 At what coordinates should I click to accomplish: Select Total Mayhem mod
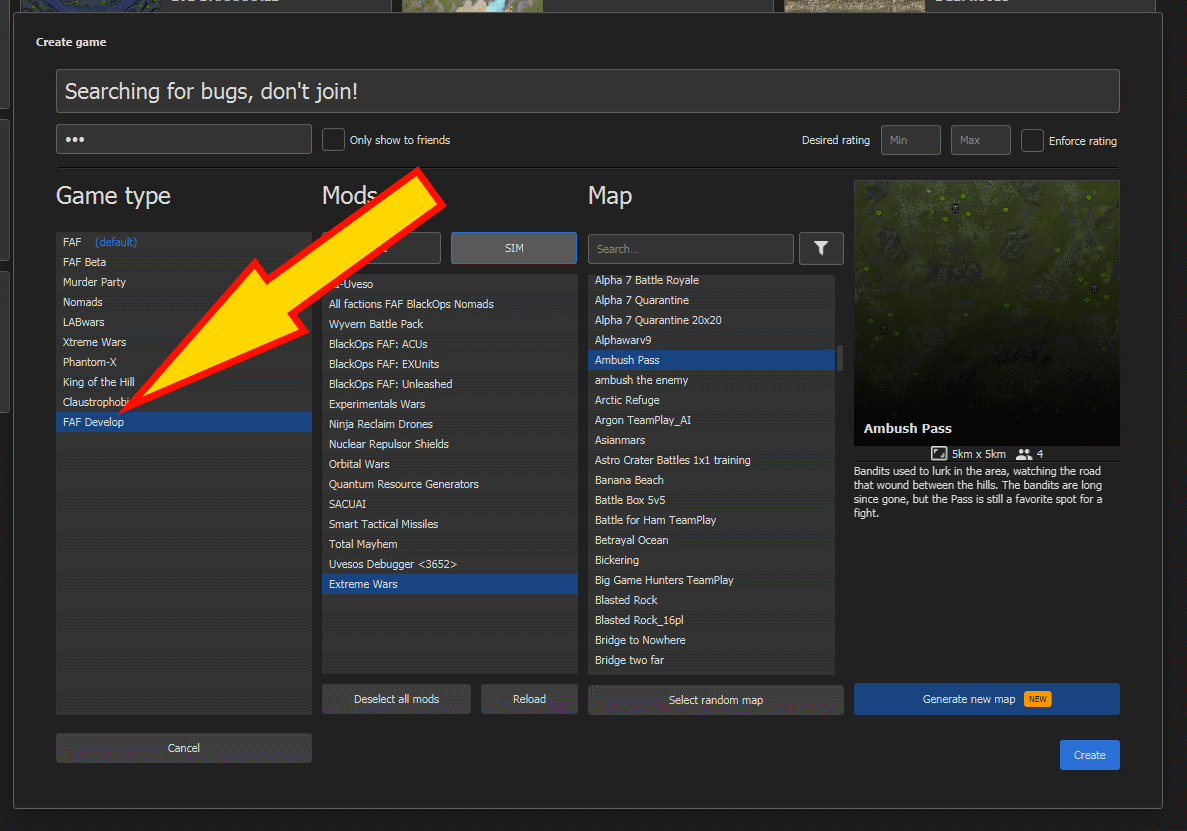450,544
